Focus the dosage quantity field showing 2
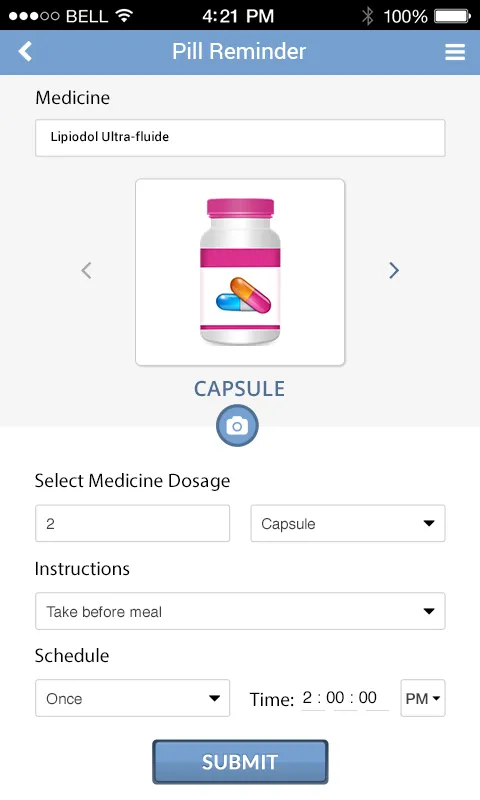The width and height of the screenshot is (480, 800). (x=133, y=523)
